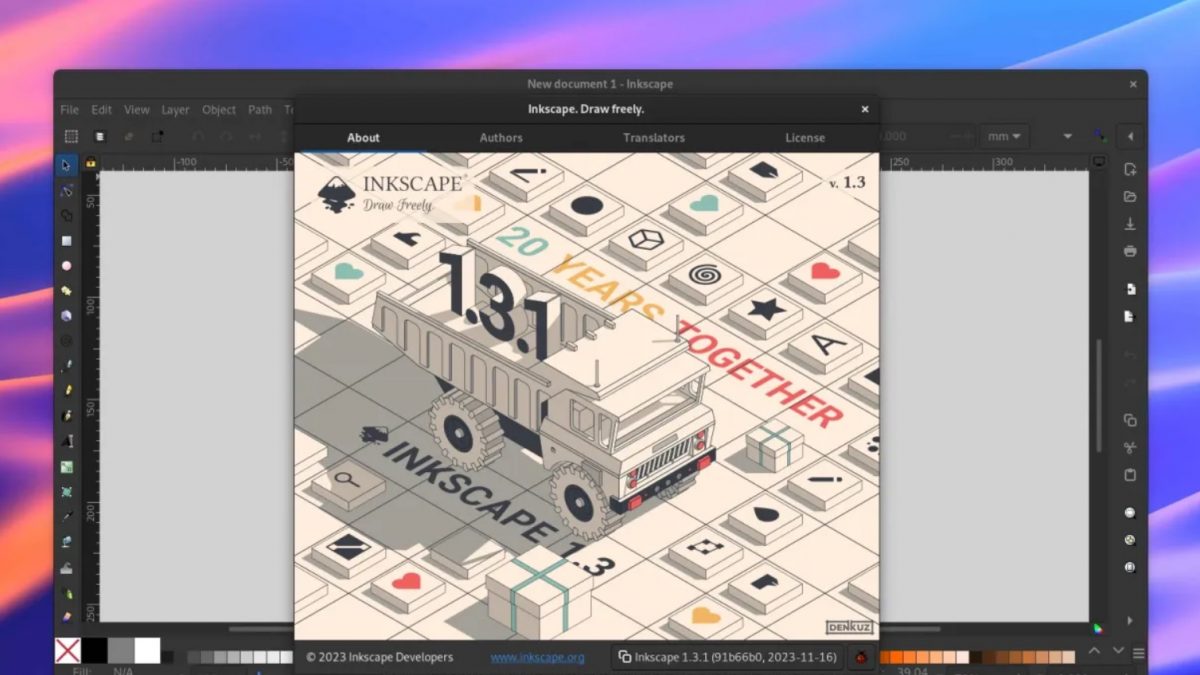The width and height of the screenshot is (1200, 675).
Task: Open the Path menu
Action: tap(260, 110)
